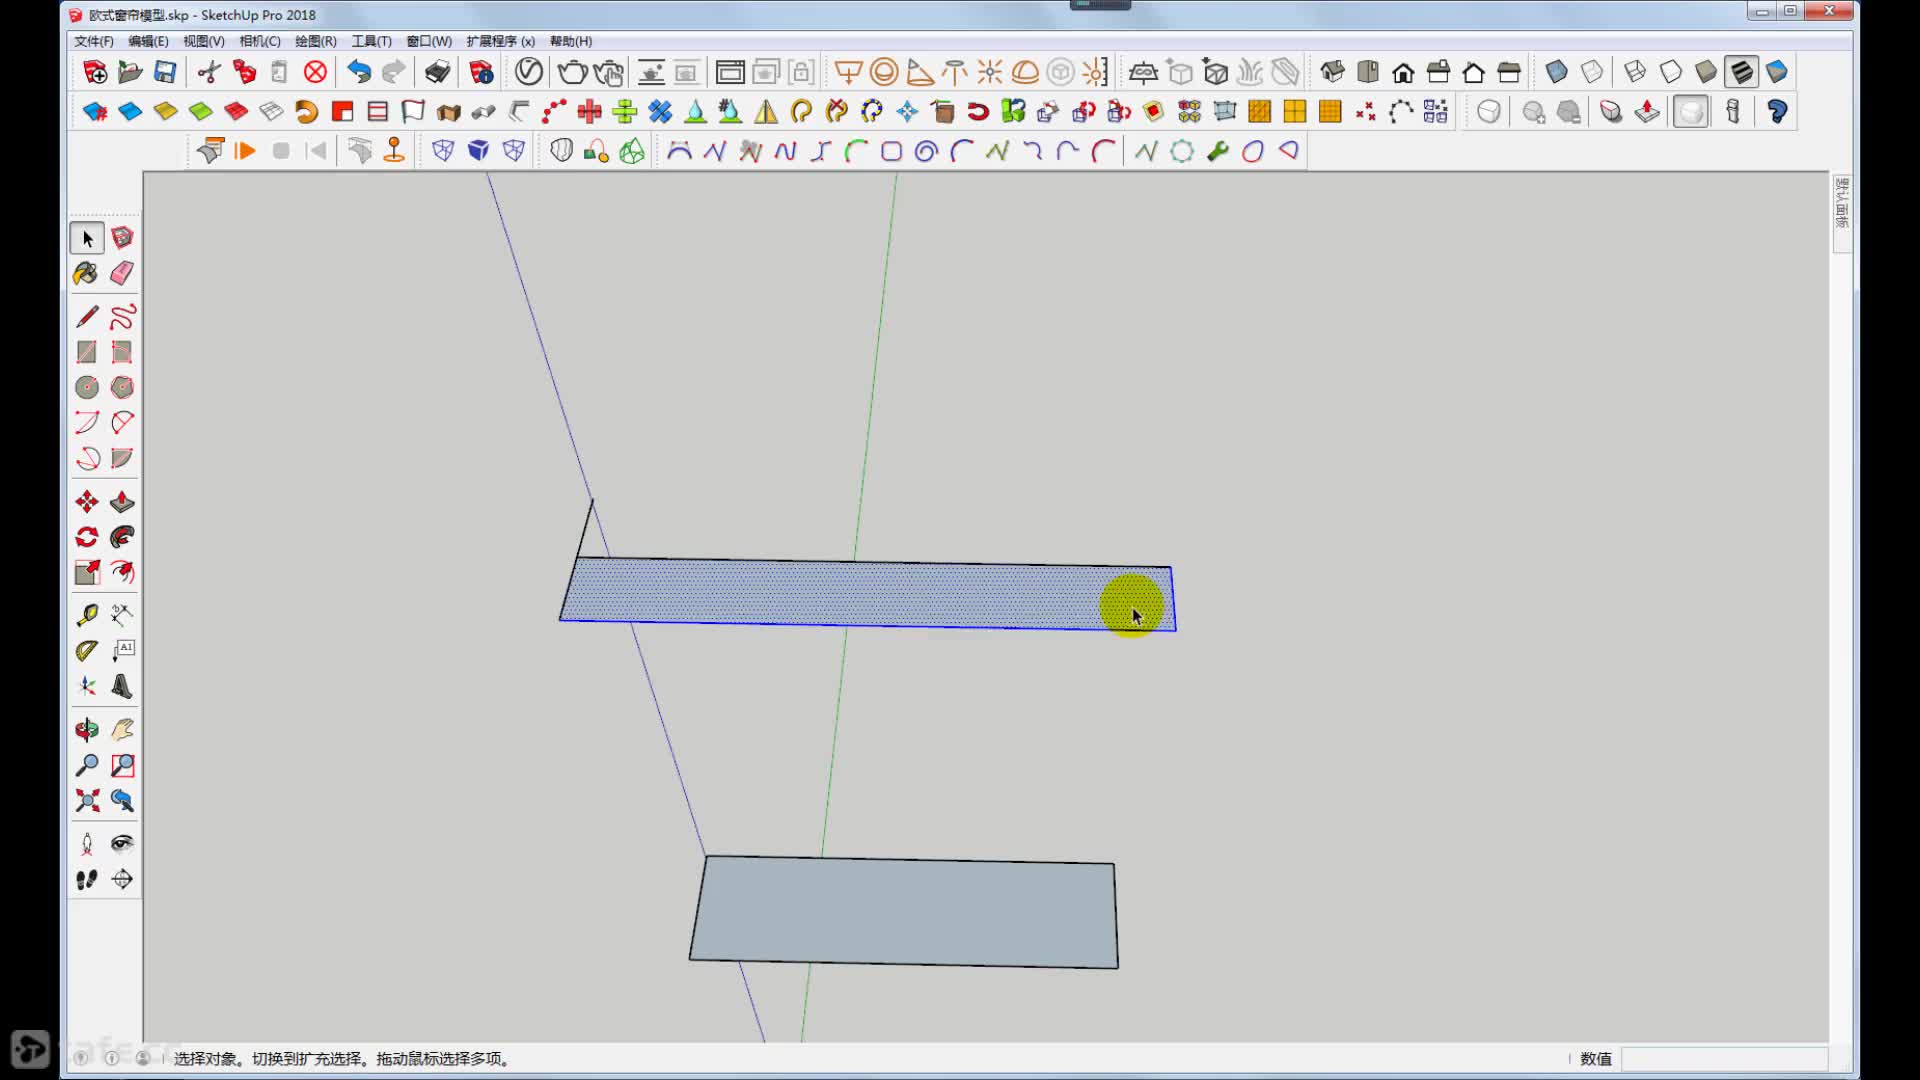1920x1080 pixels.
Task: Switch to Front view house icon
Action: [1403, 72]
